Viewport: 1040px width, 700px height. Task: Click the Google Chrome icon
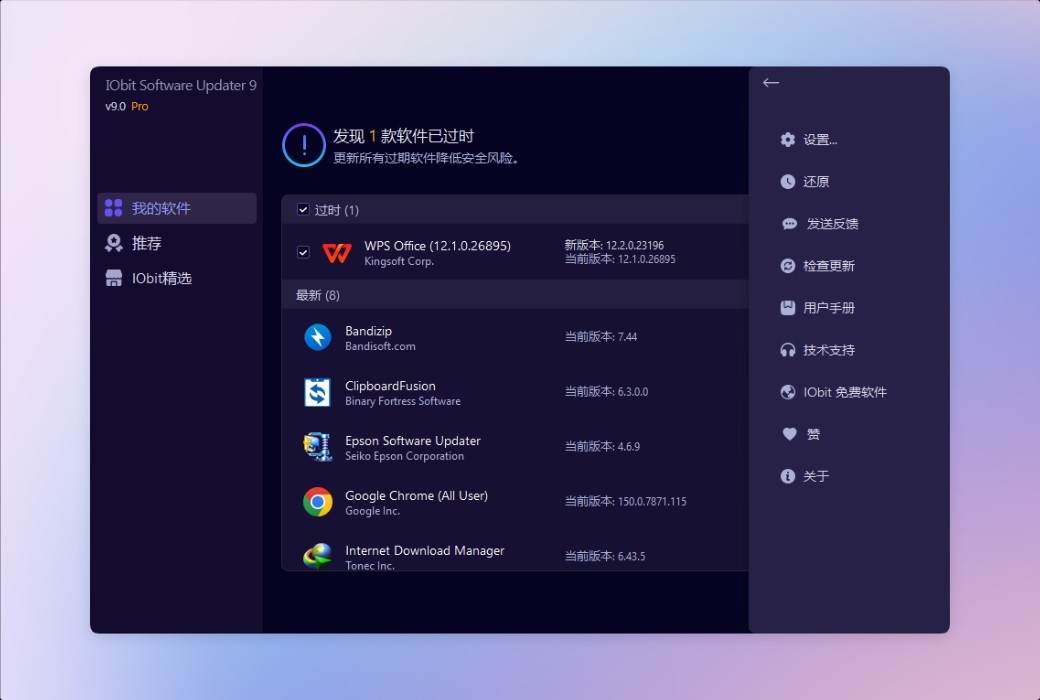(x=318, y=502)
